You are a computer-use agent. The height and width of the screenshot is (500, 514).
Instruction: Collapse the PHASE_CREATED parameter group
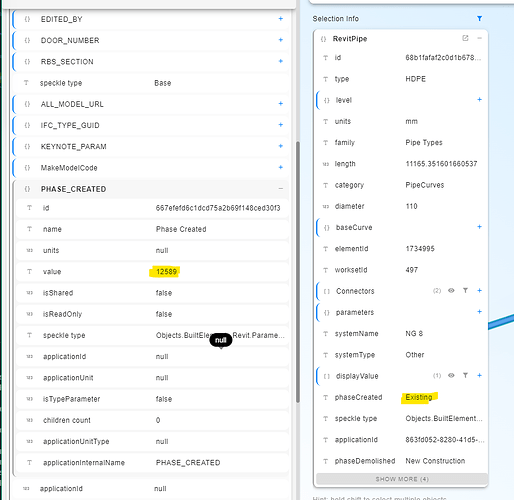tap(281, 189)
